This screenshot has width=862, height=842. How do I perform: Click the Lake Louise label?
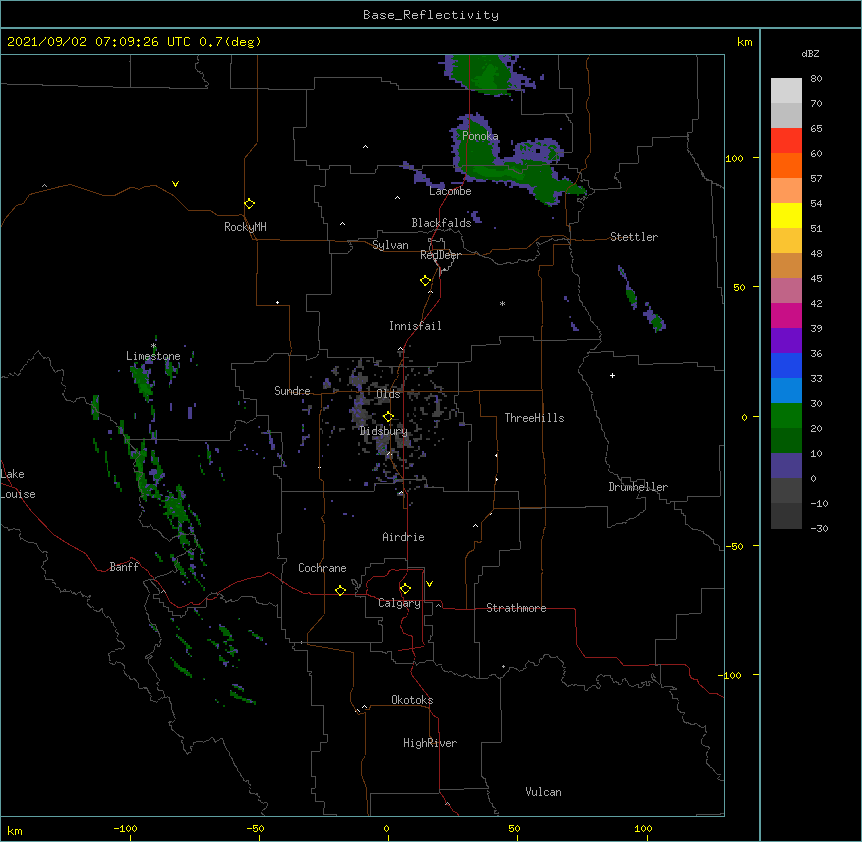click(x=18, y=484)
